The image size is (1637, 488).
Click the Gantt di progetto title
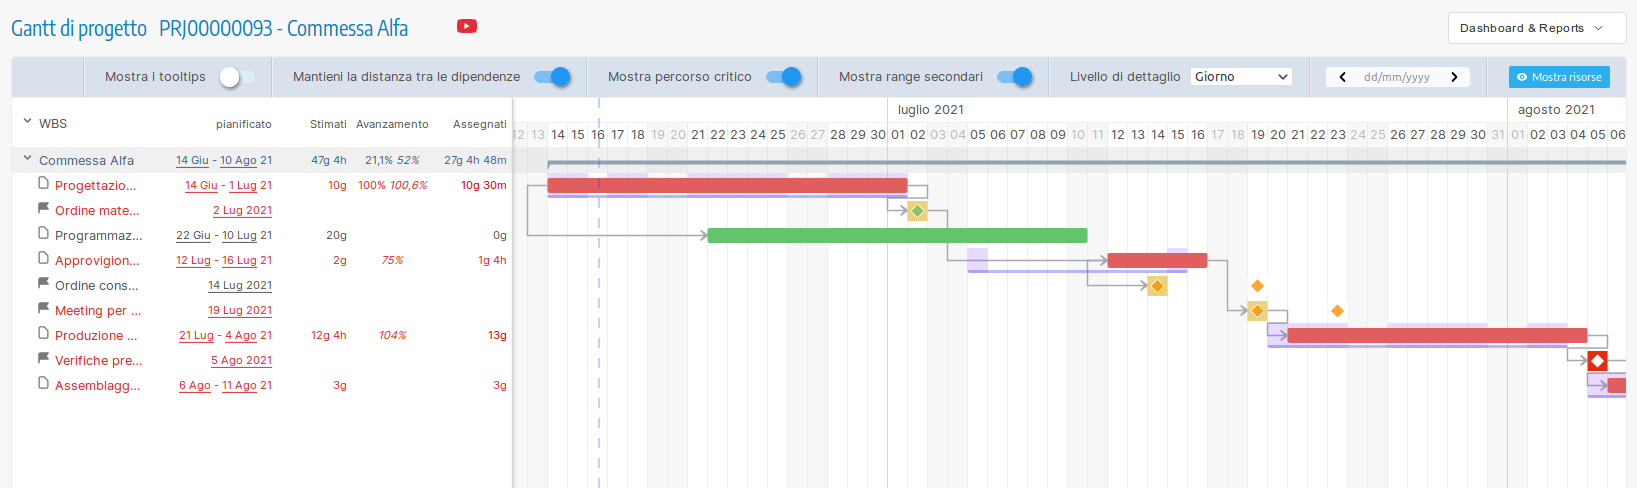coord(79,28)
